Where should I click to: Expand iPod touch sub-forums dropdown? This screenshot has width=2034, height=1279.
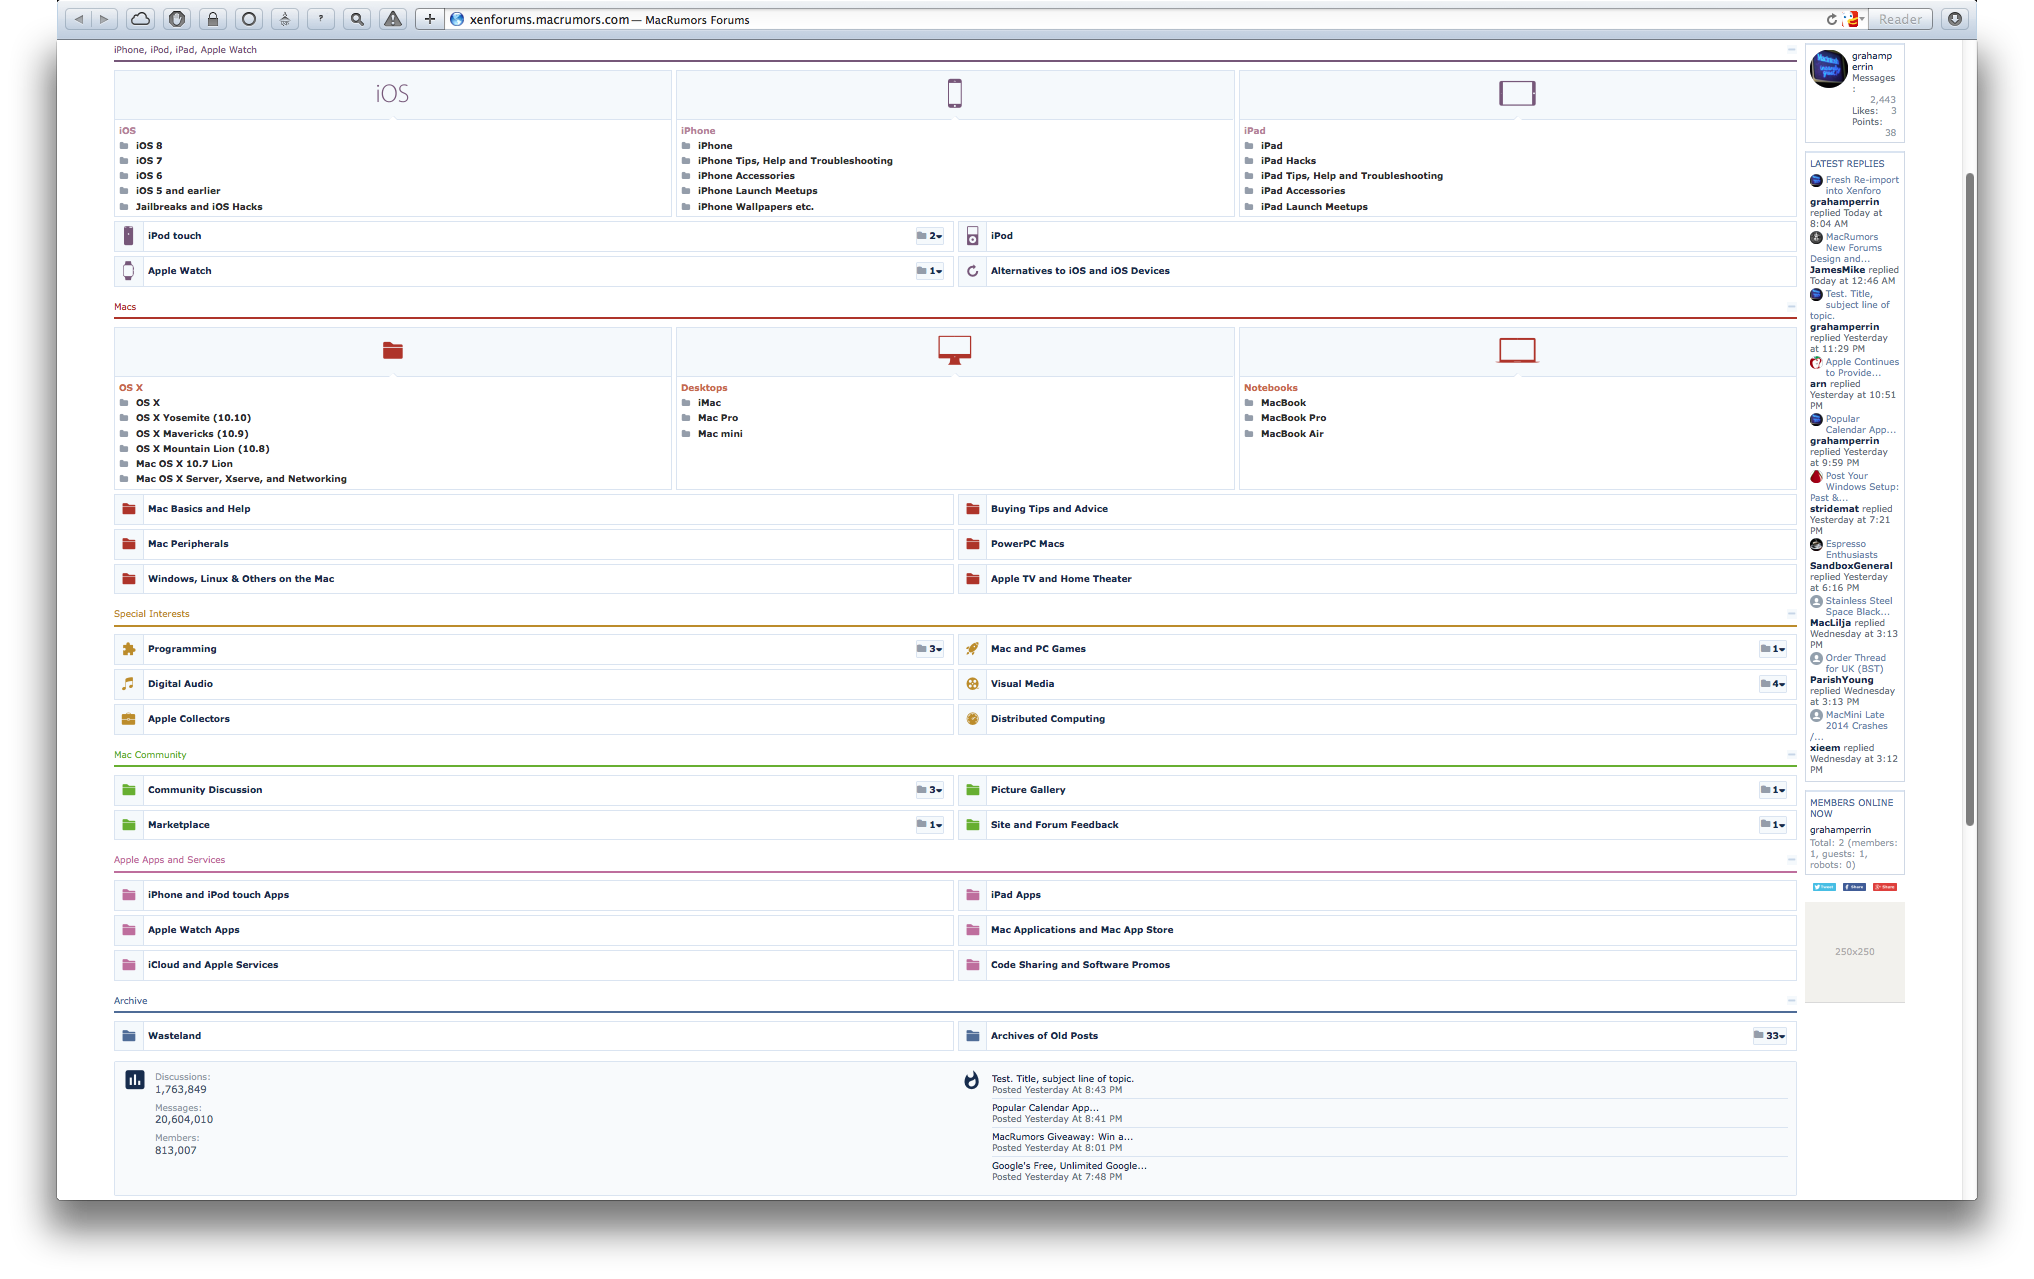(x=930, y=236)
